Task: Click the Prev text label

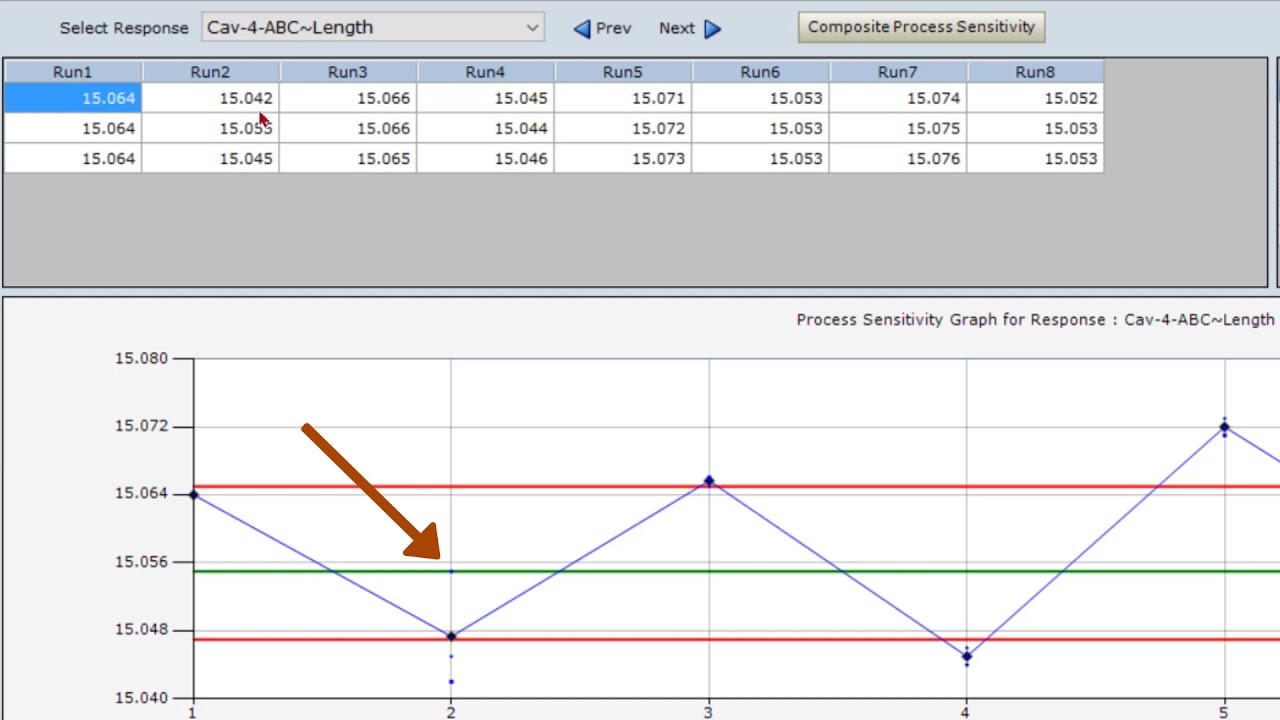Action: tap(613, 28)
